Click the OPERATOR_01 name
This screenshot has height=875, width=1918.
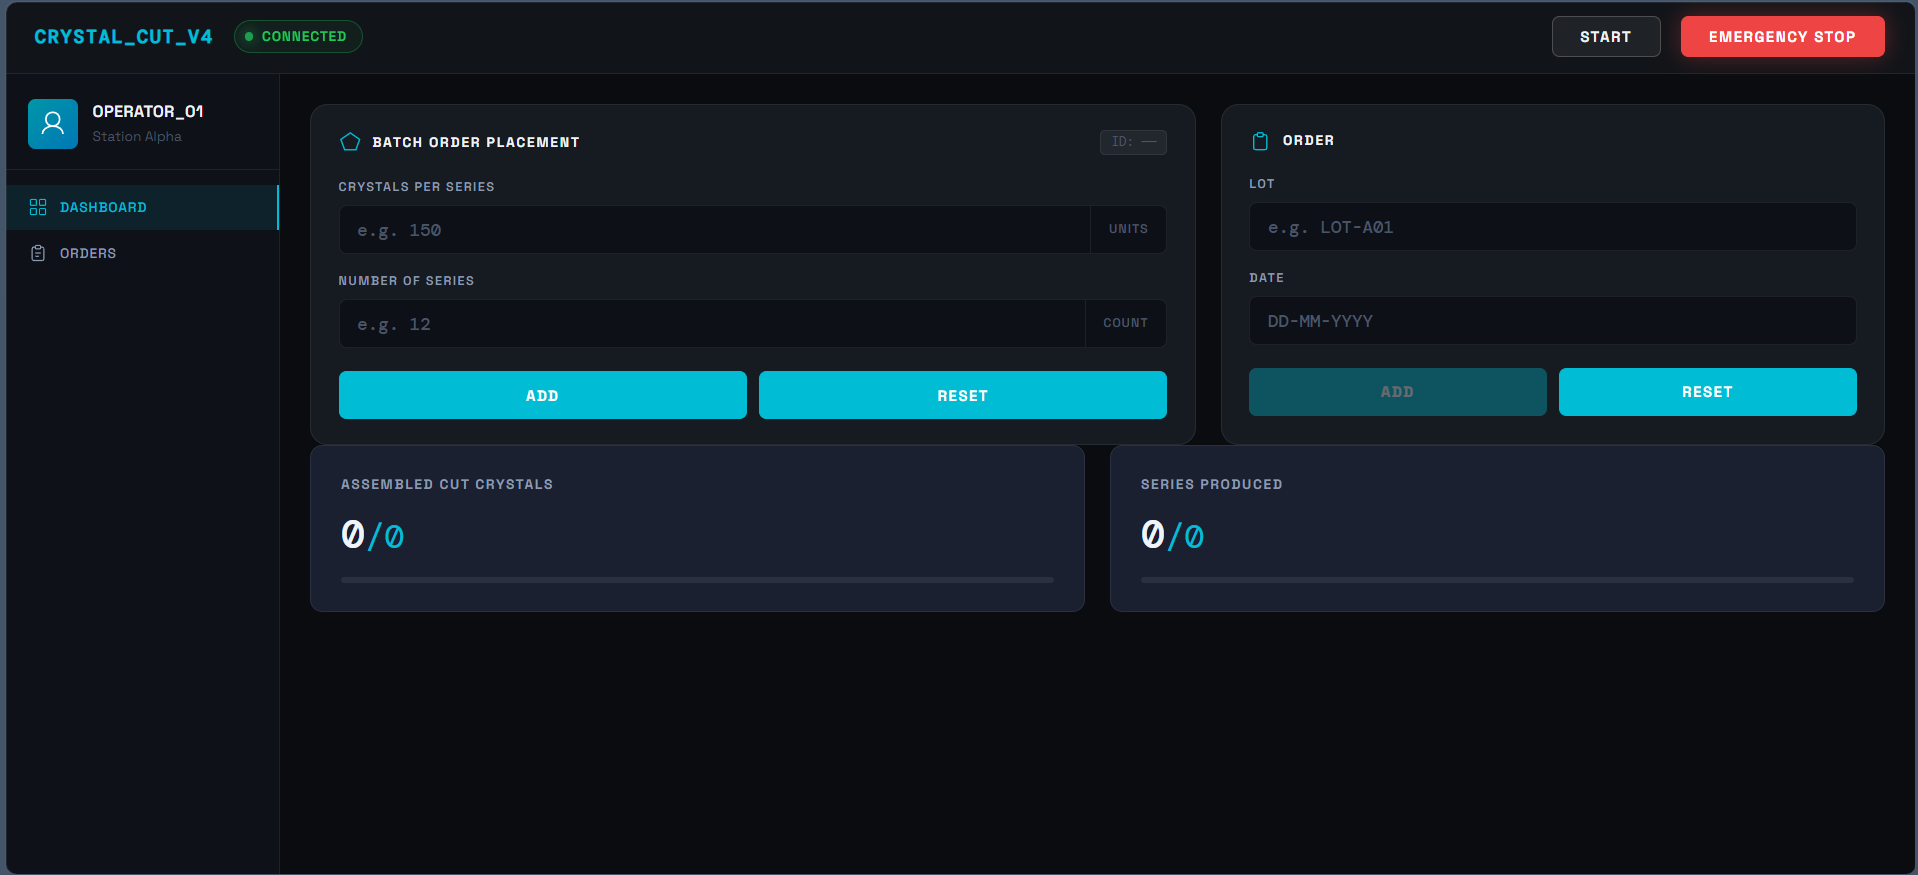148,112
